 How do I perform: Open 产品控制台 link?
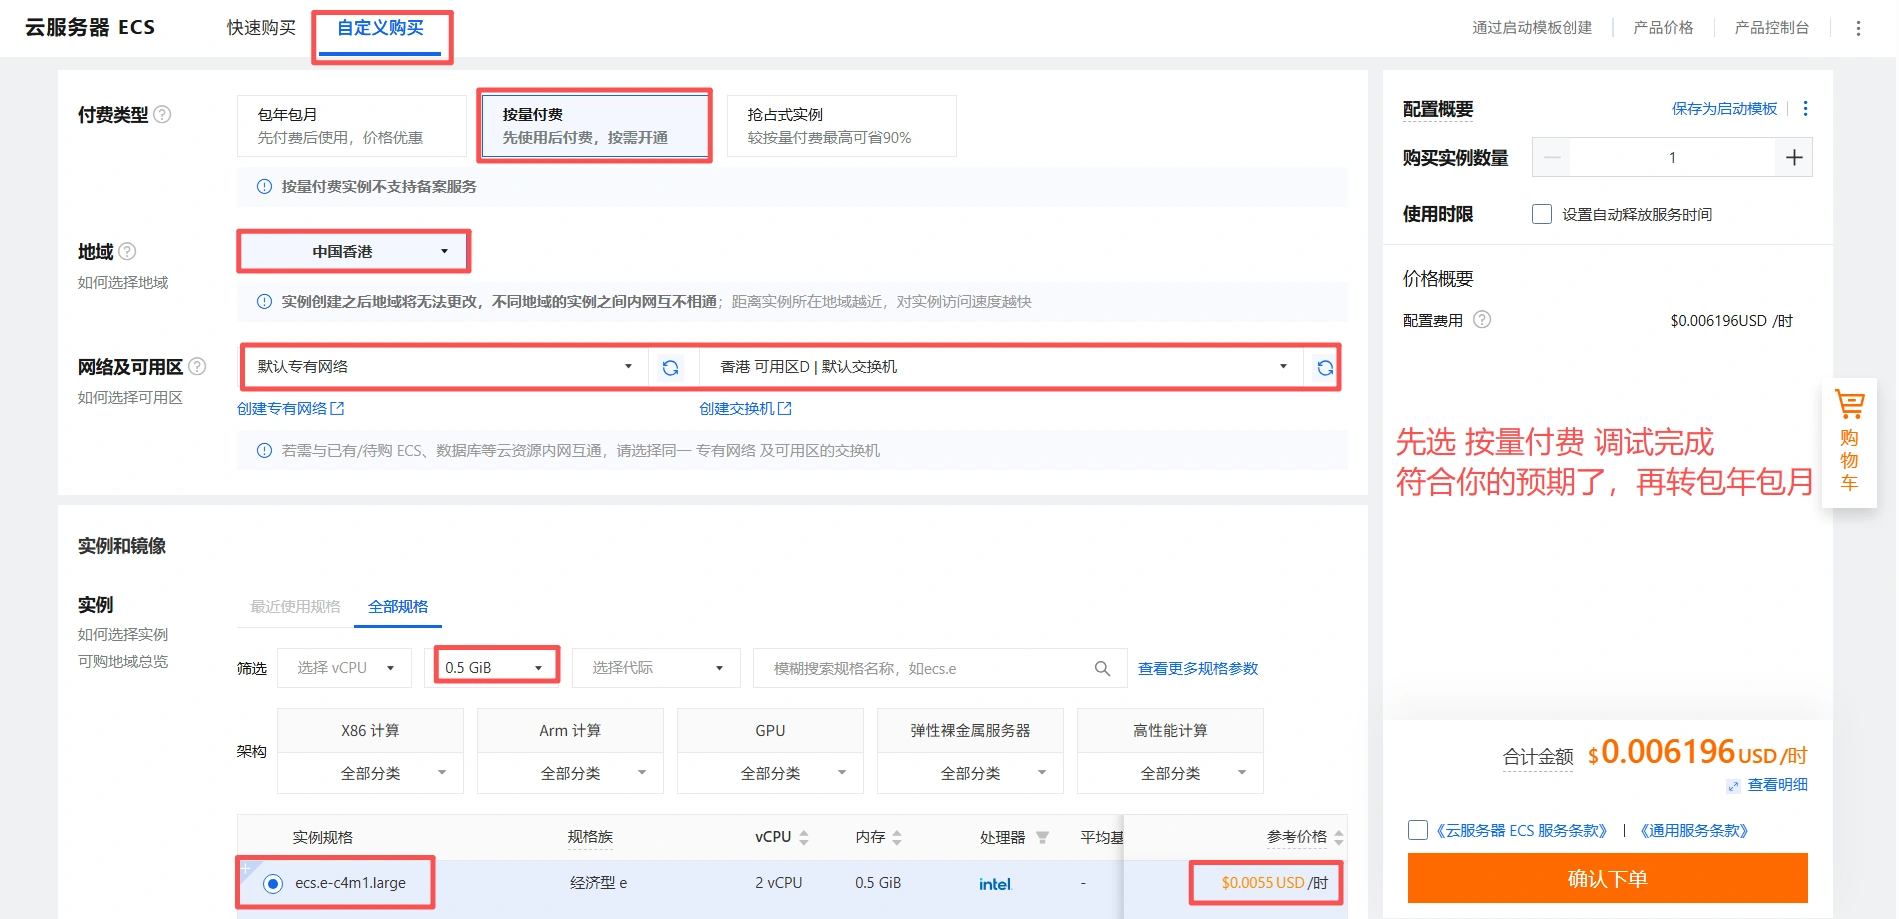click(x=1772, y=28)
